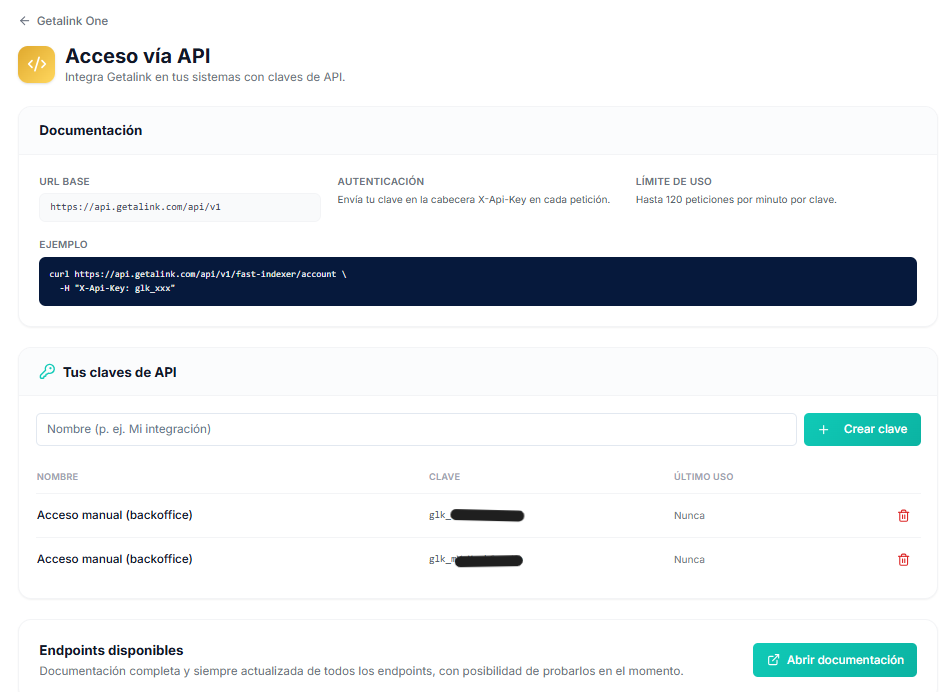Click the AUTENTICACIÓN label

(380, 181)
